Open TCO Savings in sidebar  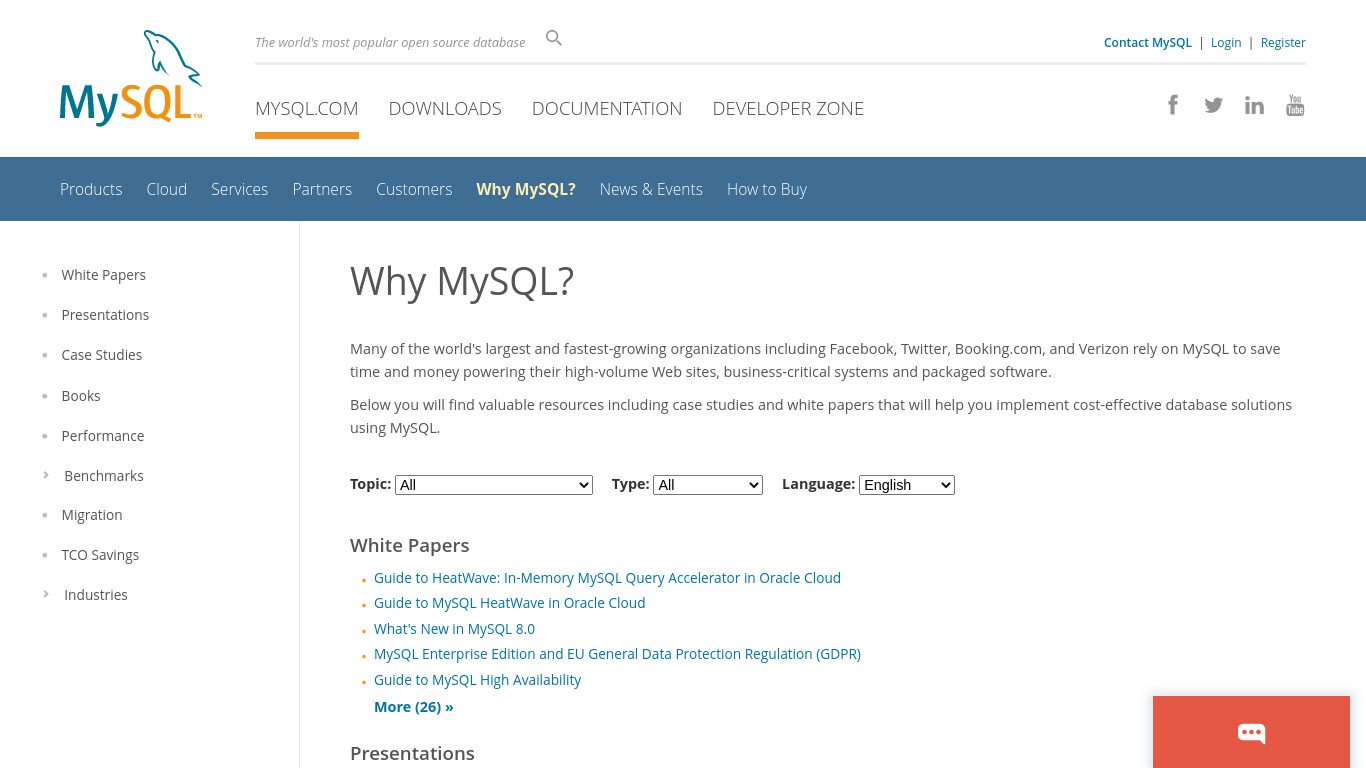[x=100, y=555]
